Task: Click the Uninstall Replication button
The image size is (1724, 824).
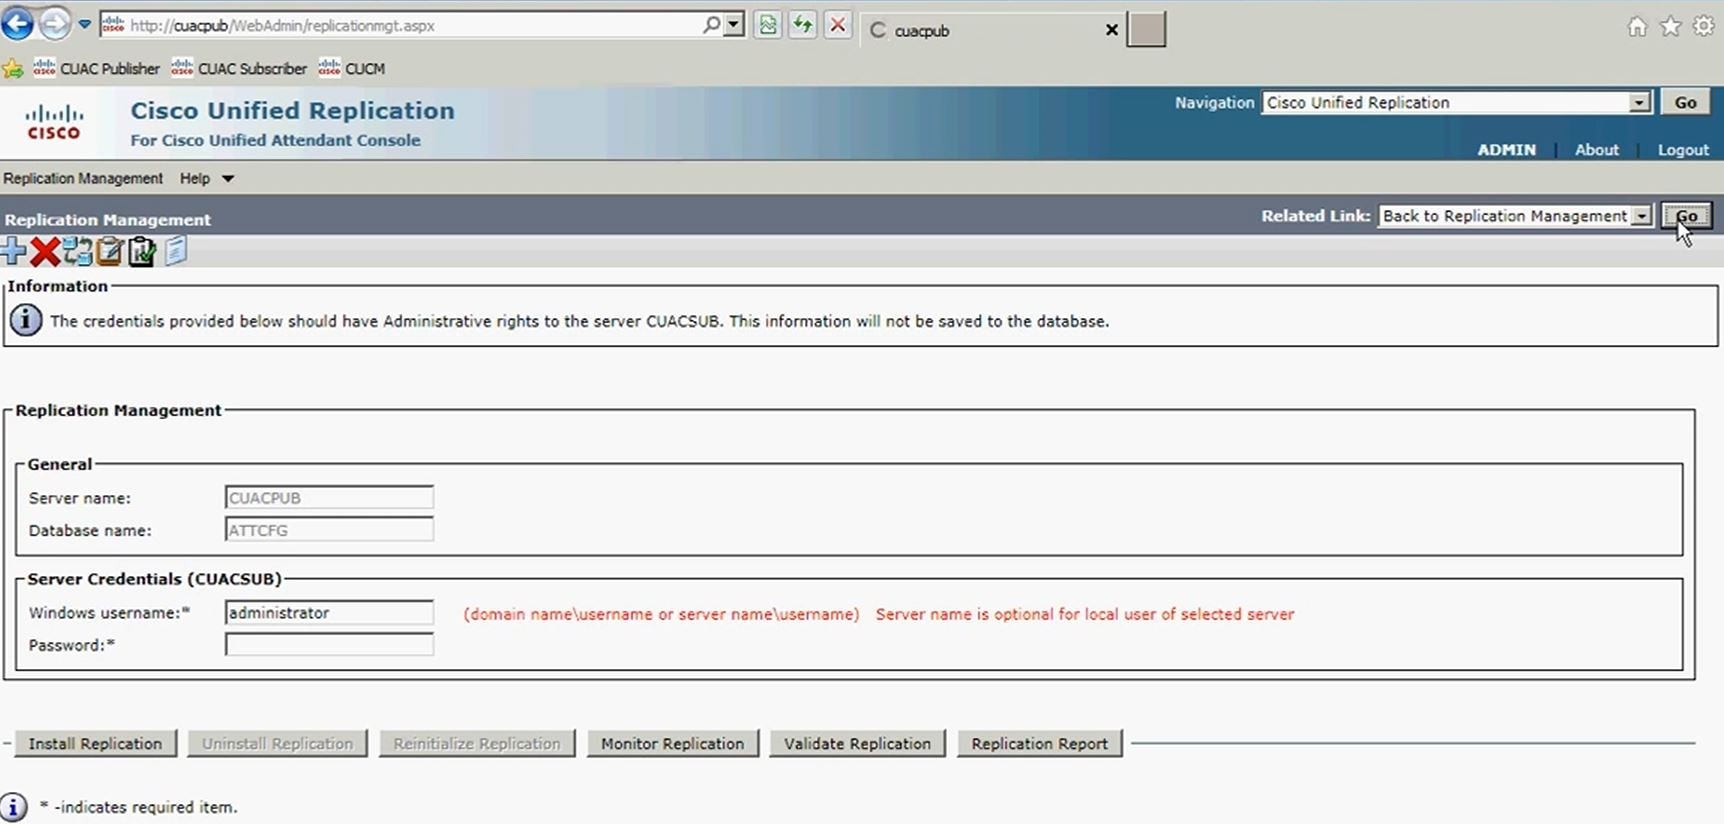Action: click(x=277, y=743)
